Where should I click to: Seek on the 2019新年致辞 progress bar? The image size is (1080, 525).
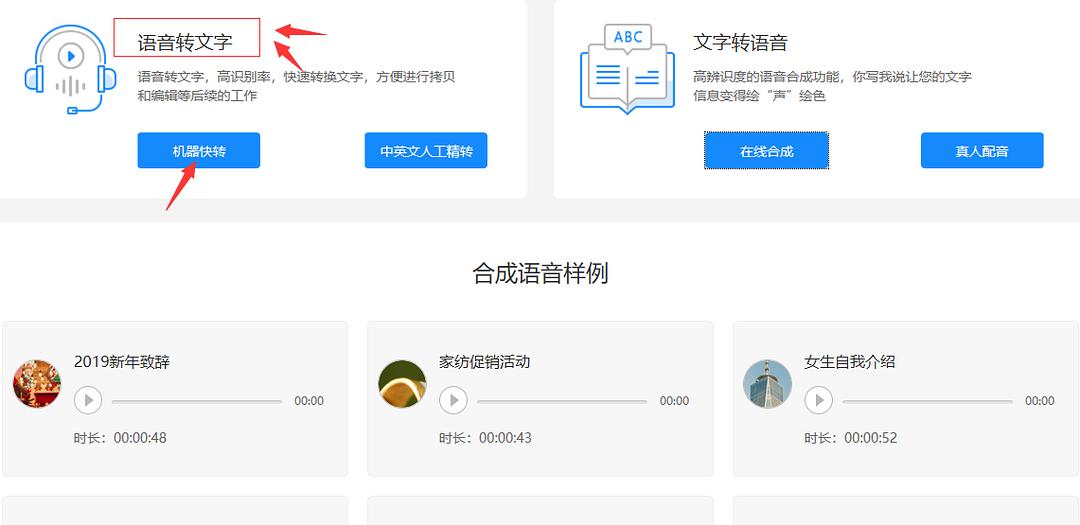(x=197, y=401)
